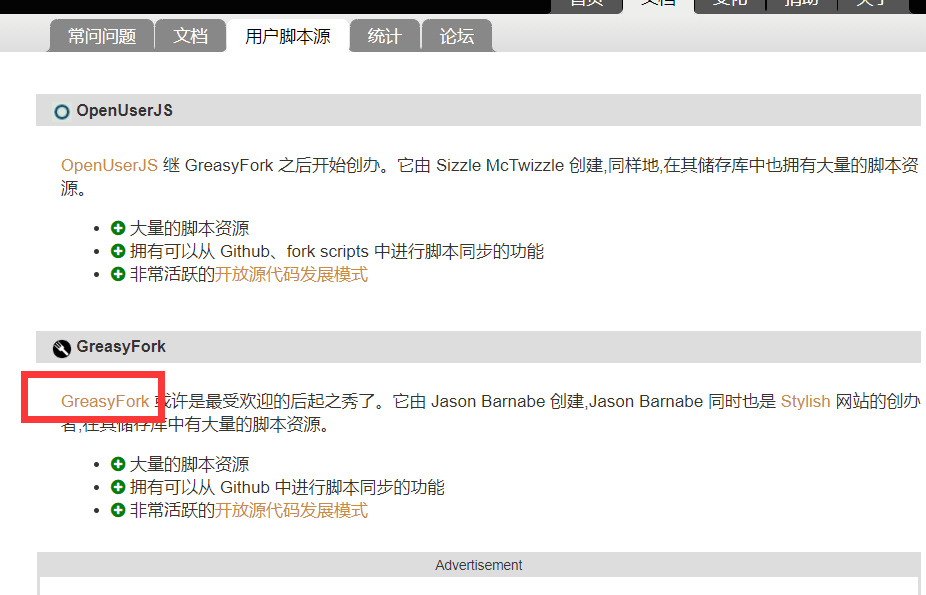Open the 统计 tab
Viewport: 926px width, 595px height.
(x=384, y=36)
